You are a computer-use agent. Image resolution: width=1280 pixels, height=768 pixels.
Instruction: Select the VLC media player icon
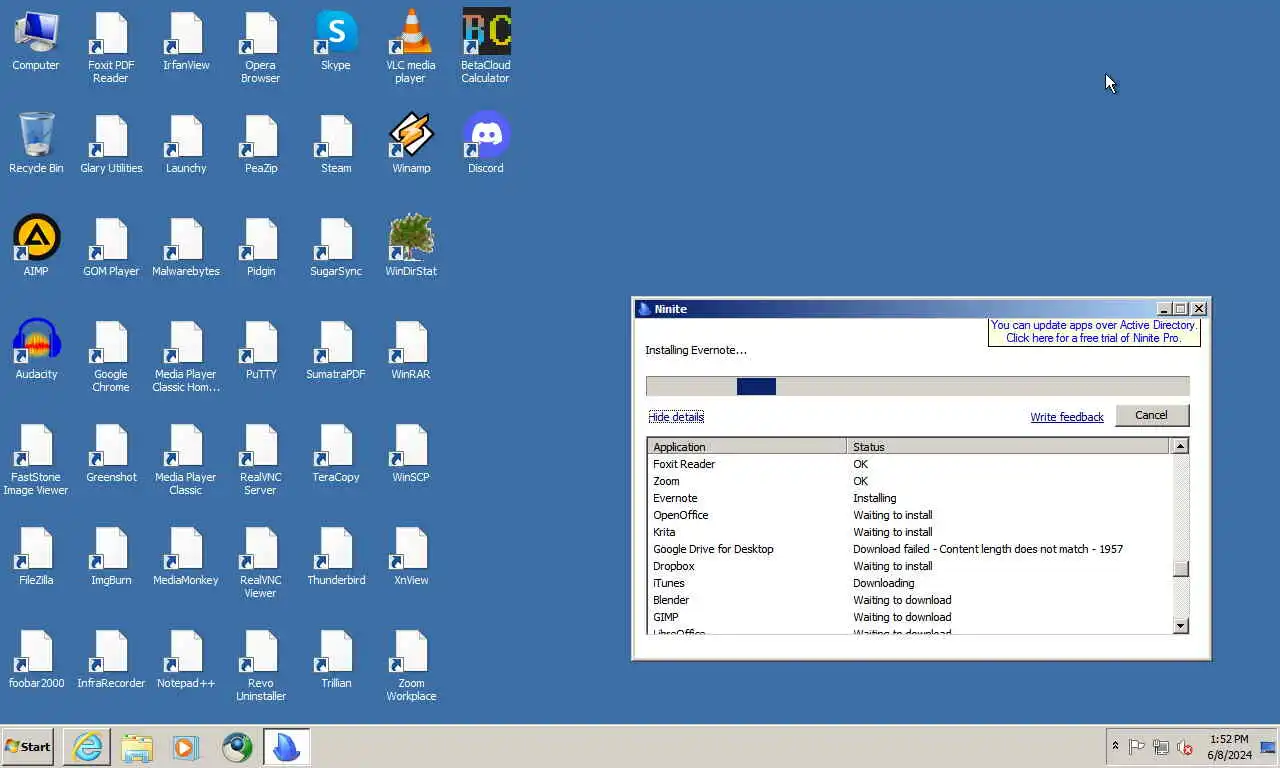(411, 48)
